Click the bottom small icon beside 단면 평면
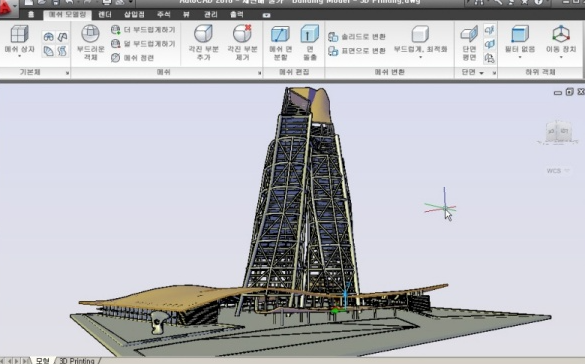 [489, 58]
